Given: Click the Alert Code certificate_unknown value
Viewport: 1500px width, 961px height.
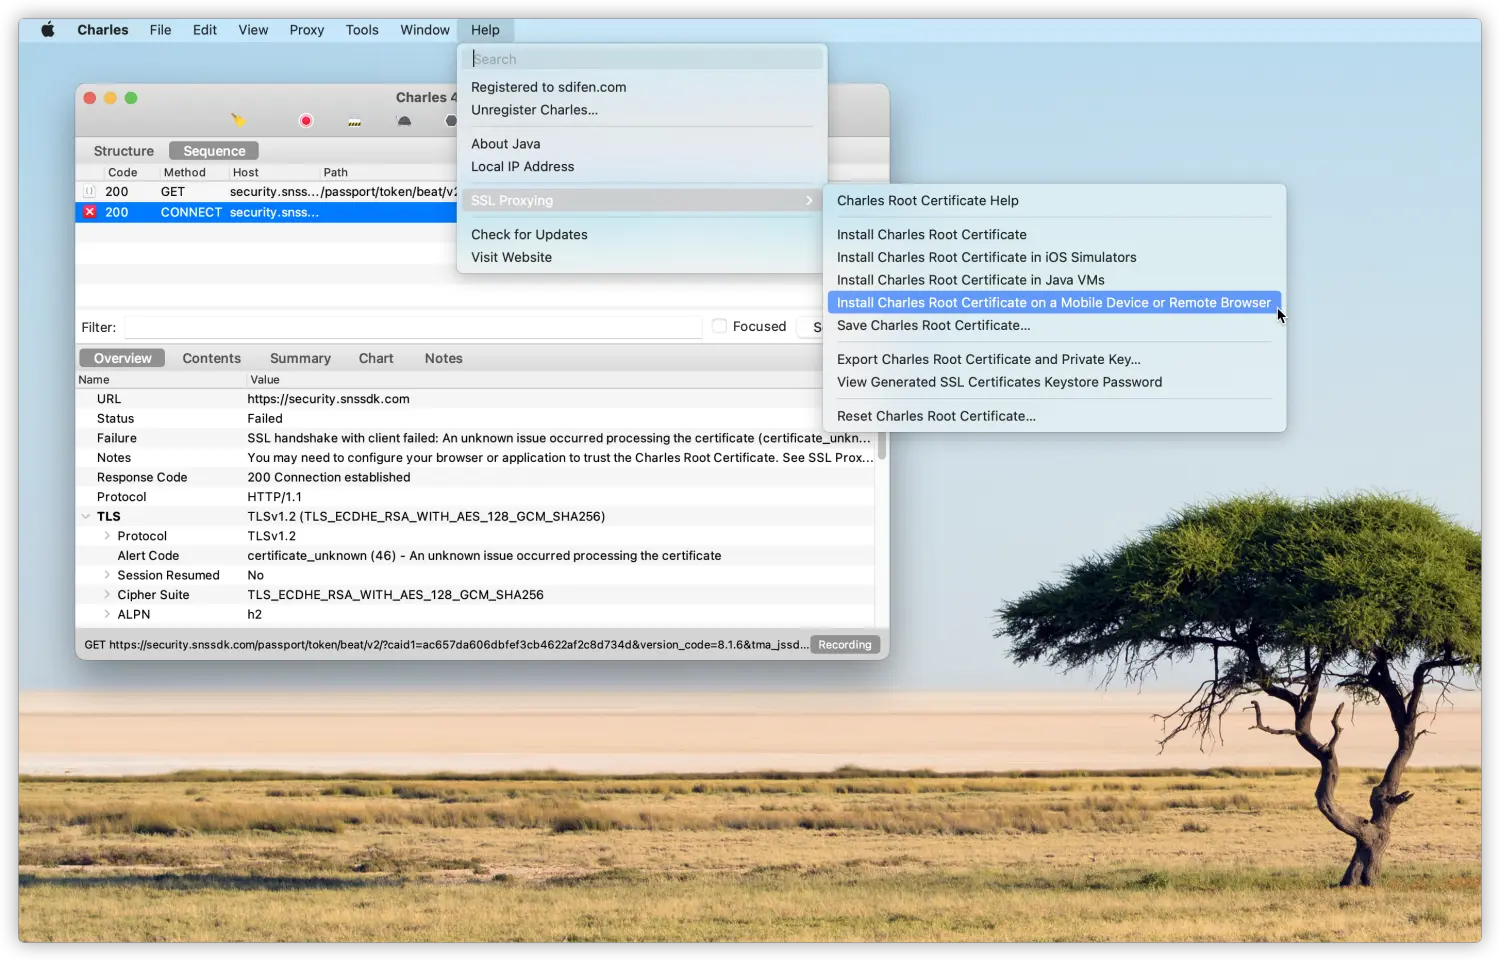Looking at the screenshot, I should point(484,556).
